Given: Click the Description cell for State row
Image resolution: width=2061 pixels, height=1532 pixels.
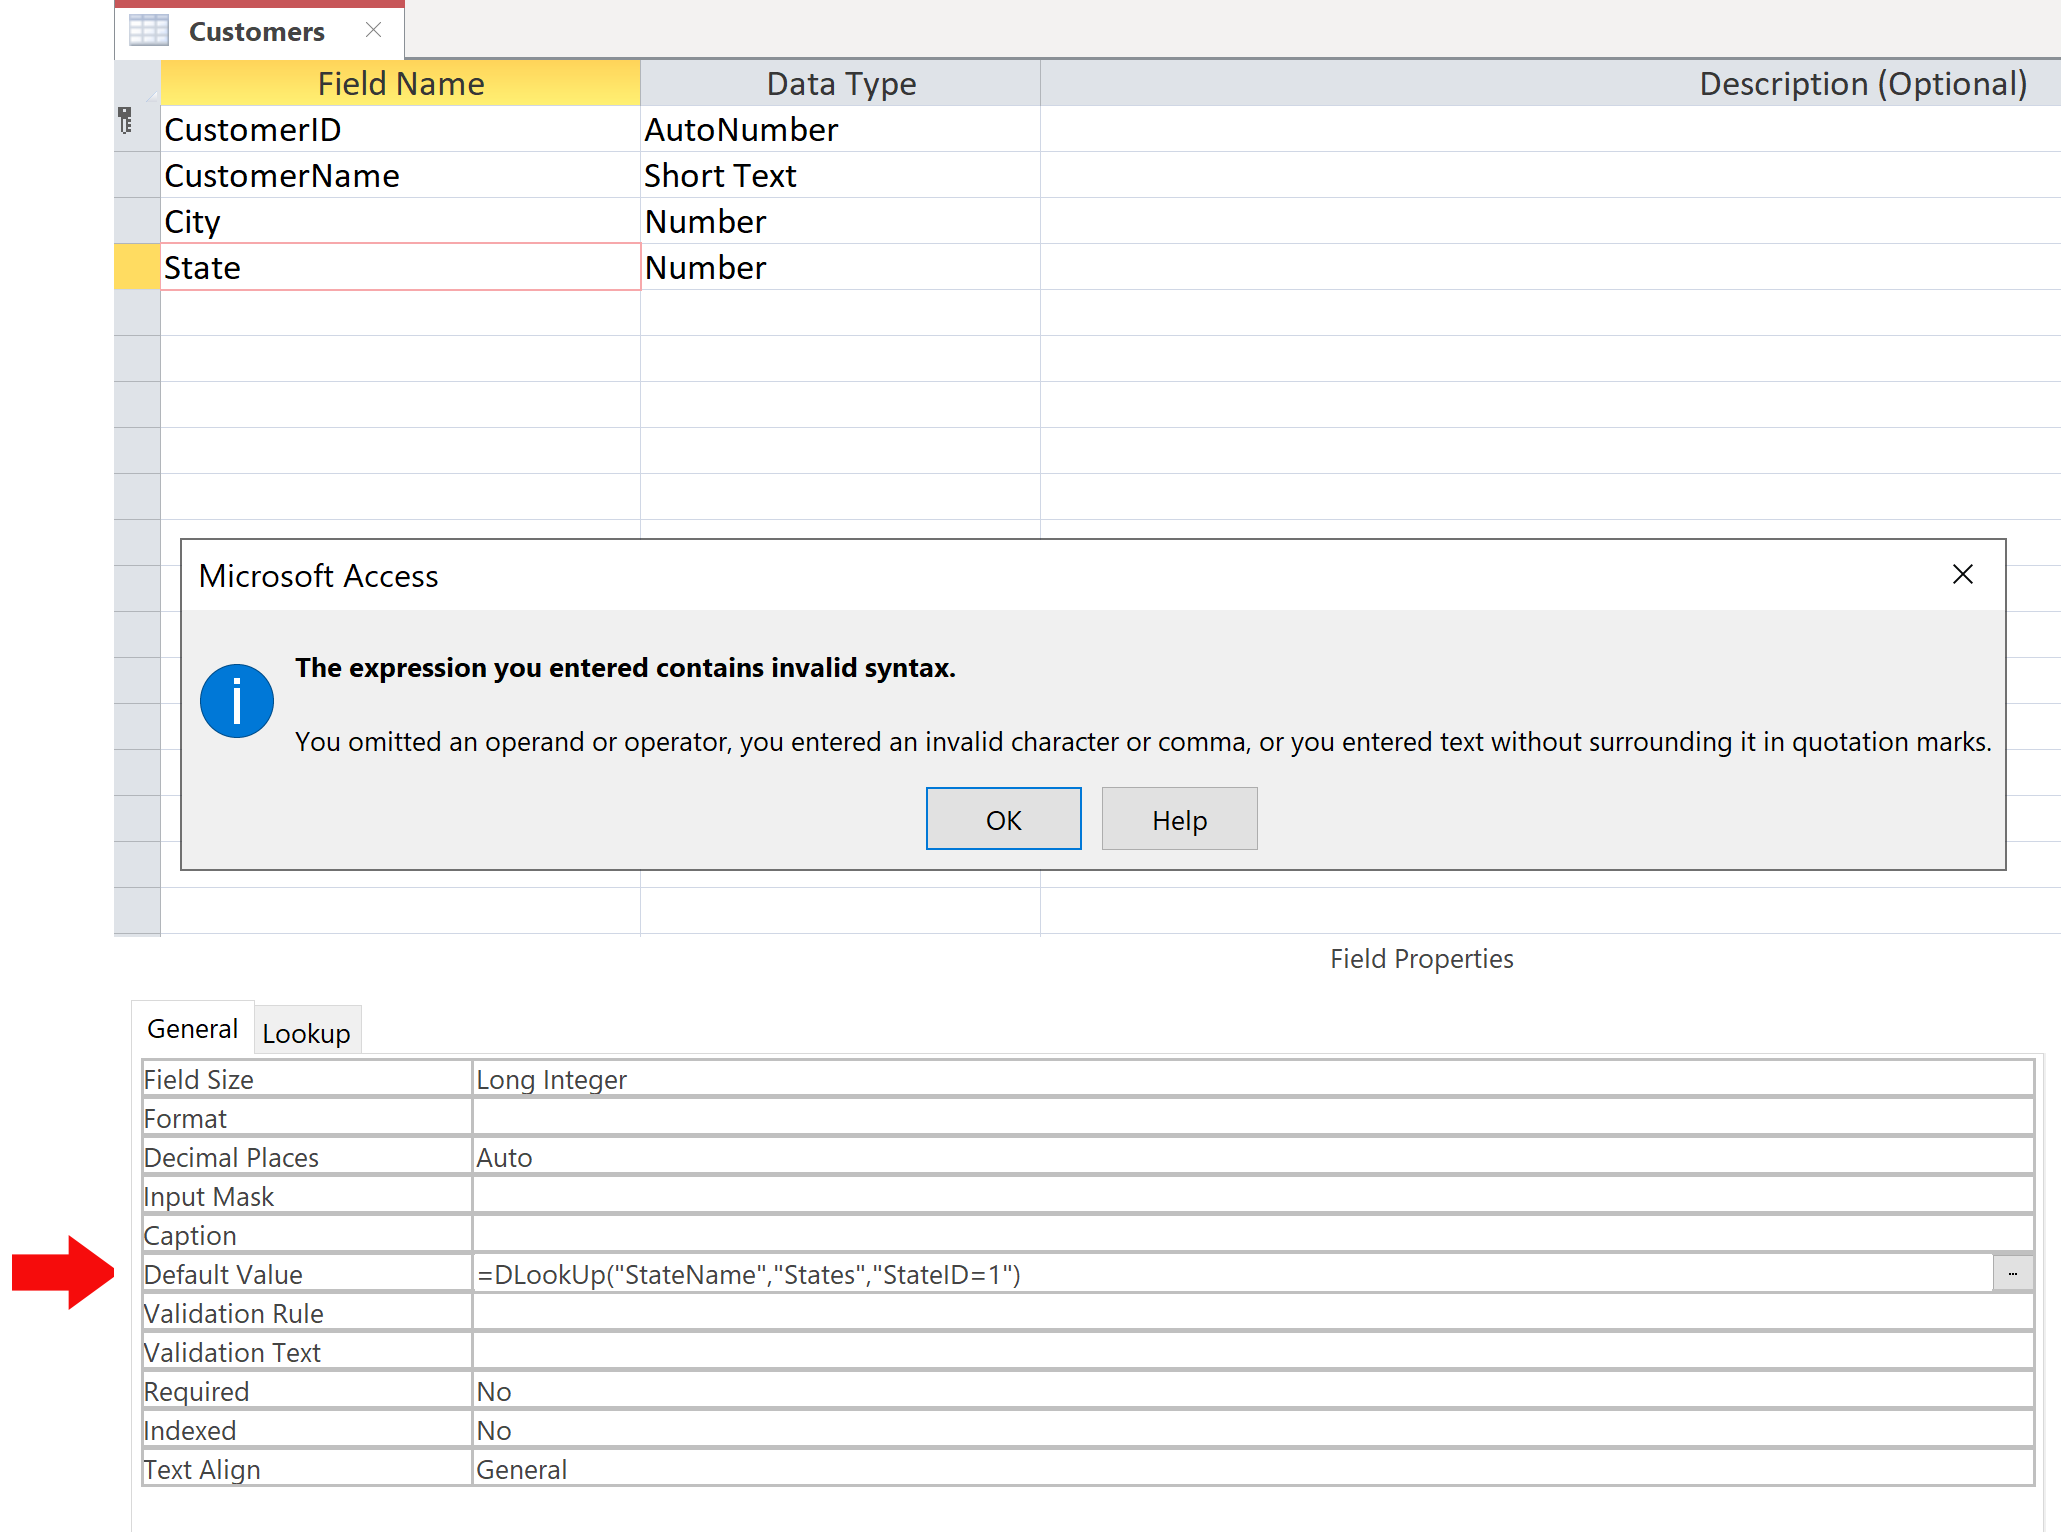Looking at the screenshot, I should [1550, 267].
